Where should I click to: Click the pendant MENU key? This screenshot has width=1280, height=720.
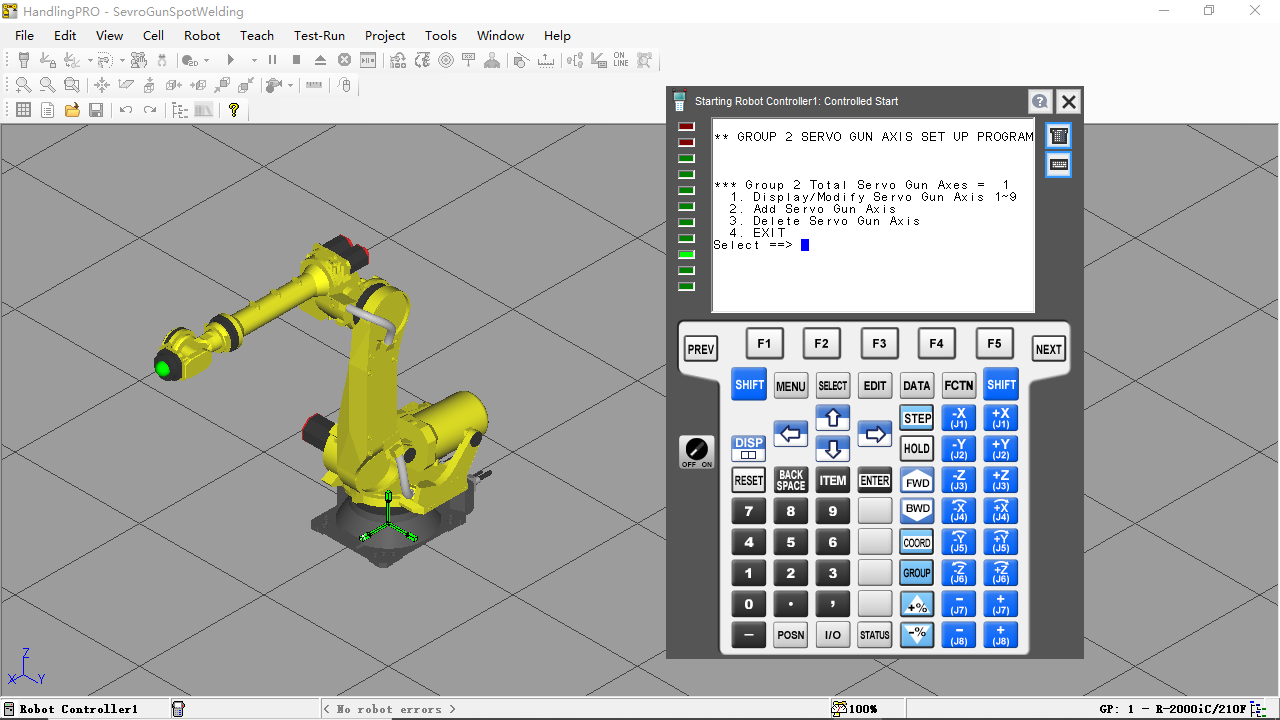tap(791, 386)
